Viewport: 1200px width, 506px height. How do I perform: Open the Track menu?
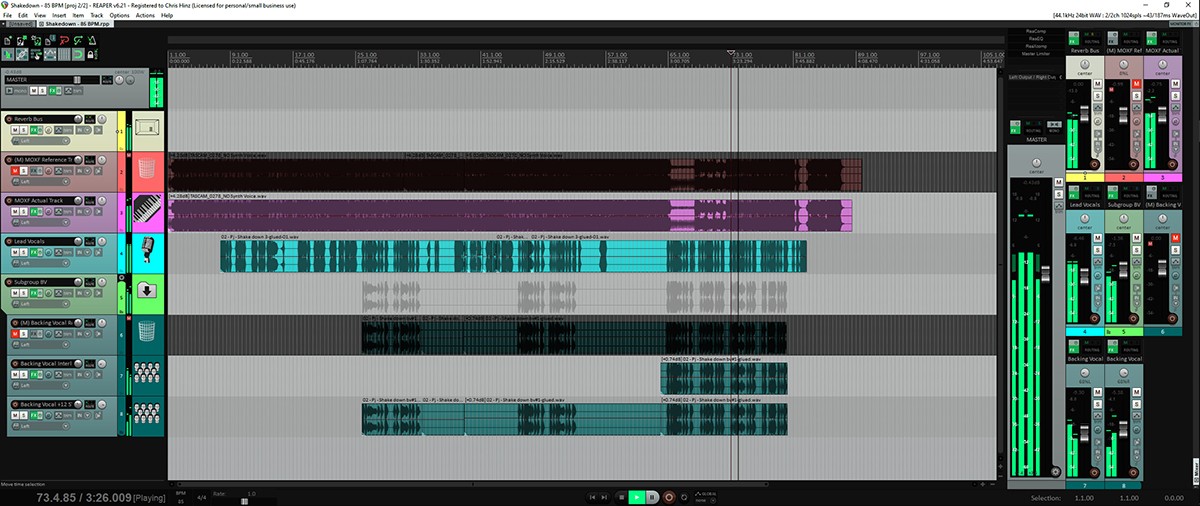(x=96, y=16)
